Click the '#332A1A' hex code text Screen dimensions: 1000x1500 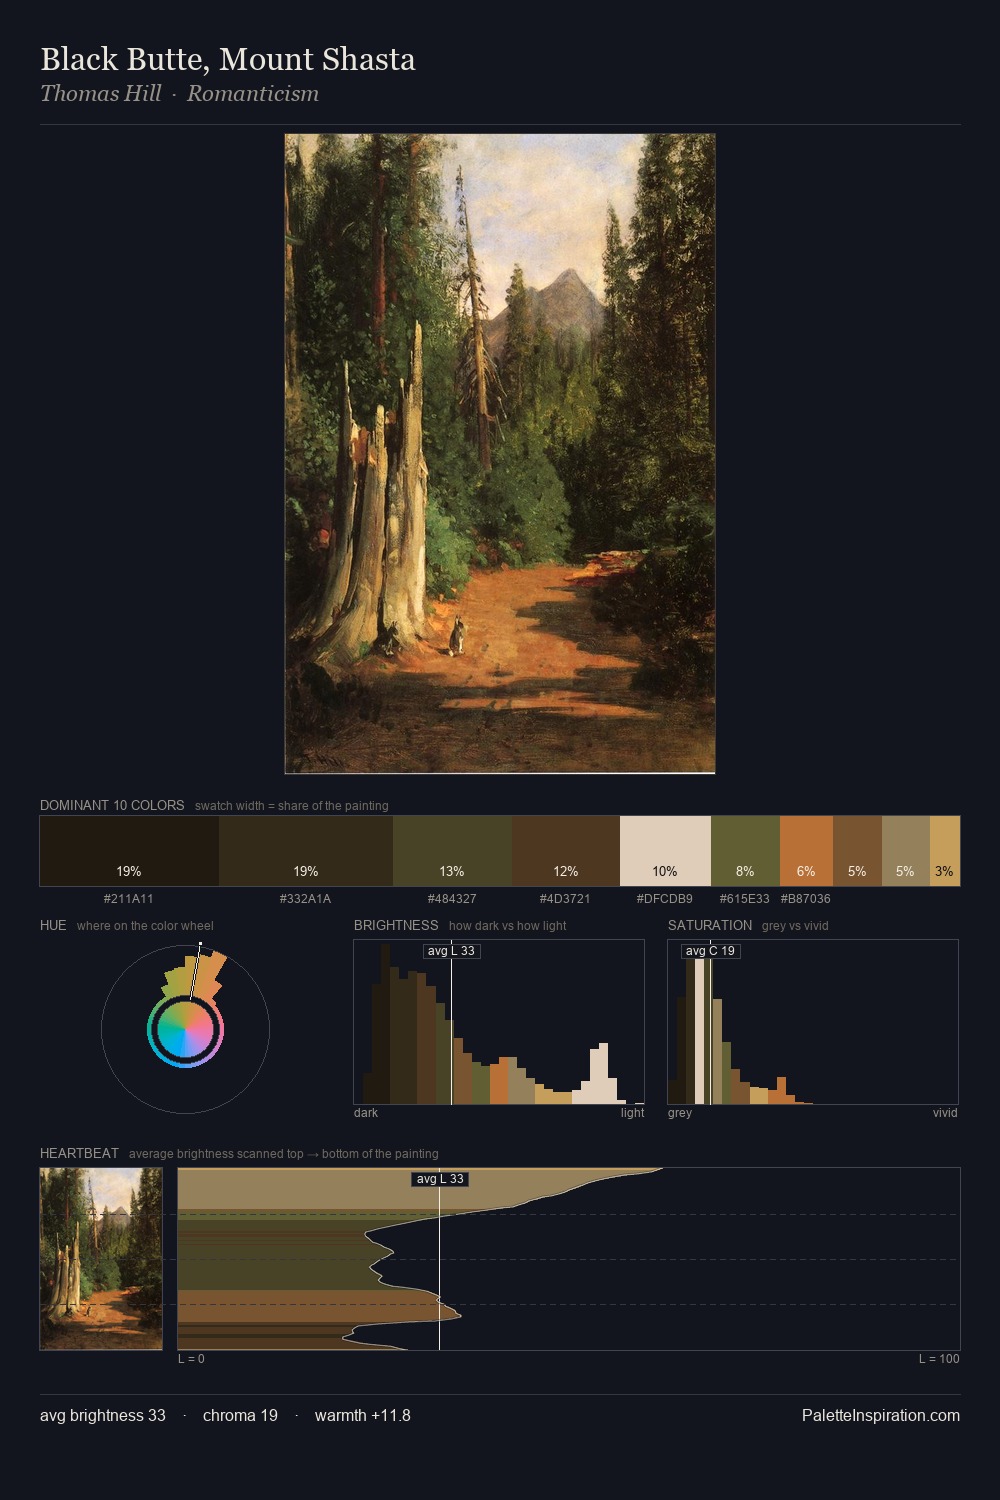point(306,899)
